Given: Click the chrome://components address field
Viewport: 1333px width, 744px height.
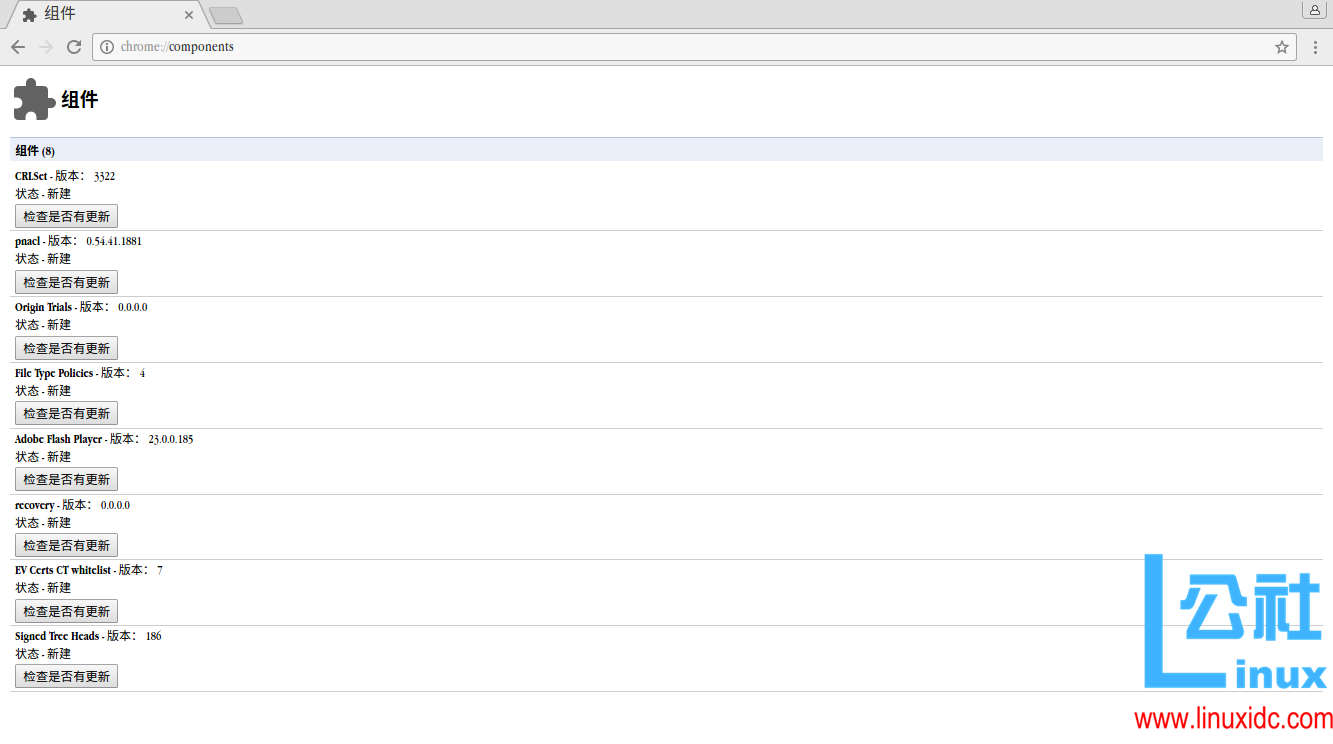Looking at the screenshot, I should 600,47.
